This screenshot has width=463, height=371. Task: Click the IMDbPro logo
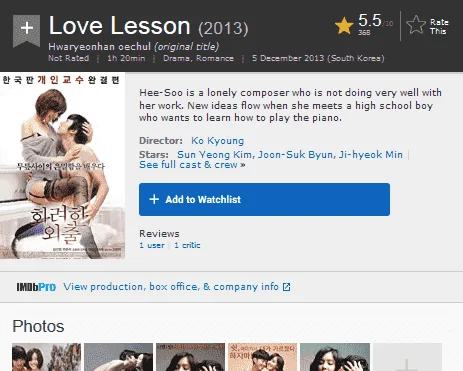tap(36, 287)
